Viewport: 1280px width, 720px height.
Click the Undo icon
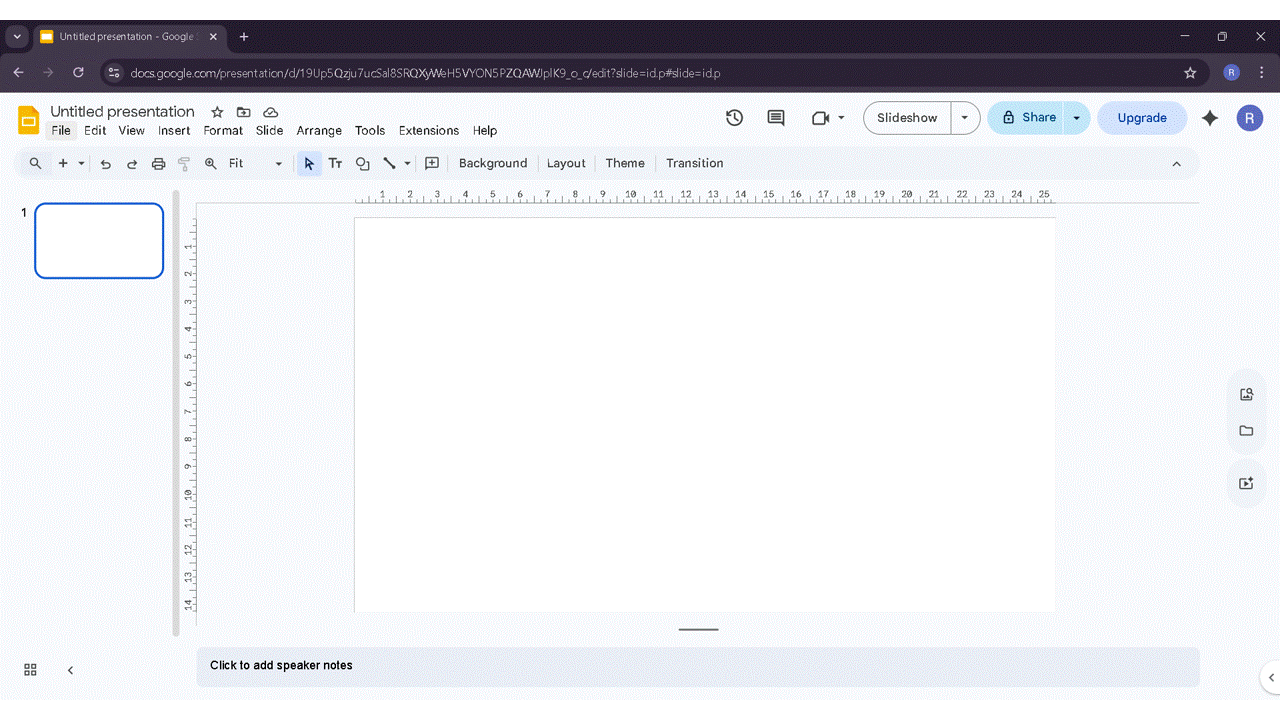tap(105, 163)
